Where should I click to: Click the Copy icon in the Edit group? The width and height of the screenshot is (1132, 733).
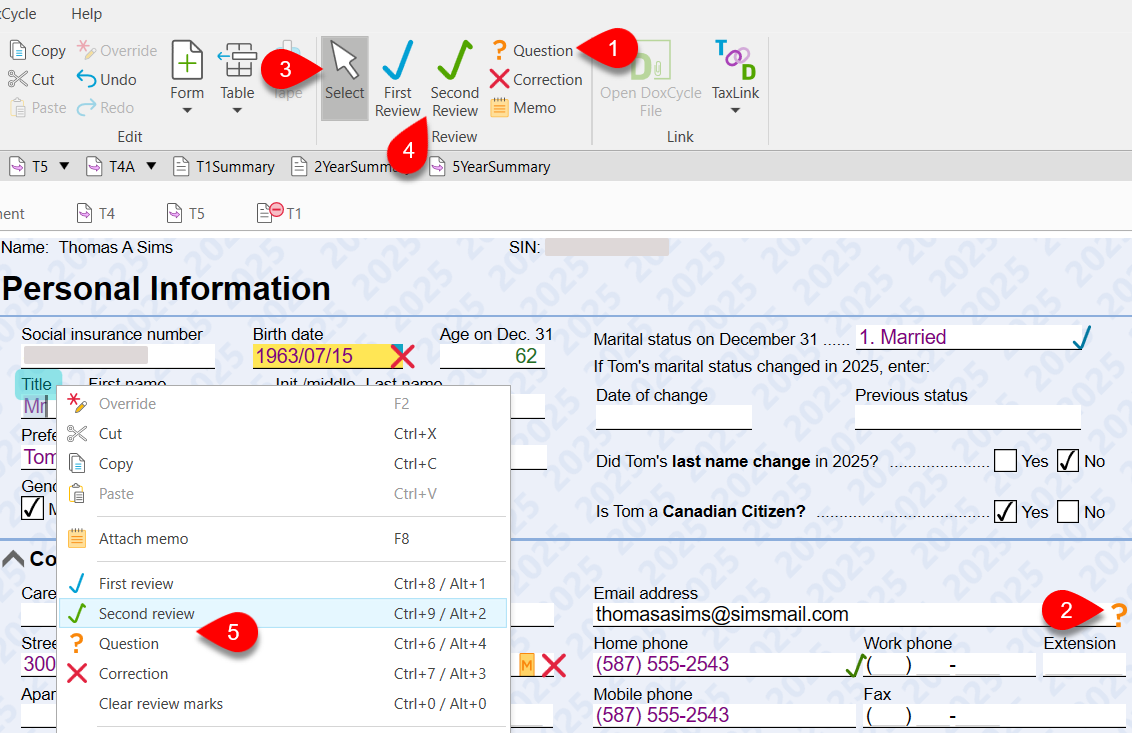point(18,51)
